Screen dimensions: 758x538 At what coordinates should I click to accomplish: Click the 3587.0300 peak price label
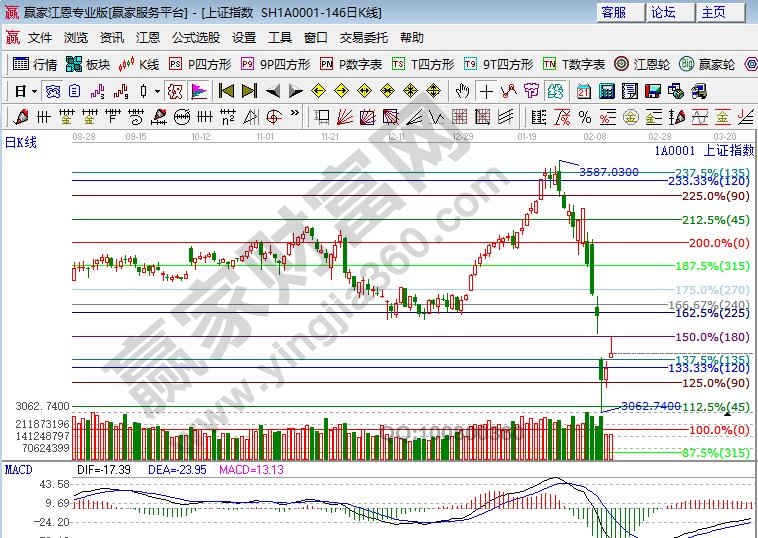click(608, 172)
